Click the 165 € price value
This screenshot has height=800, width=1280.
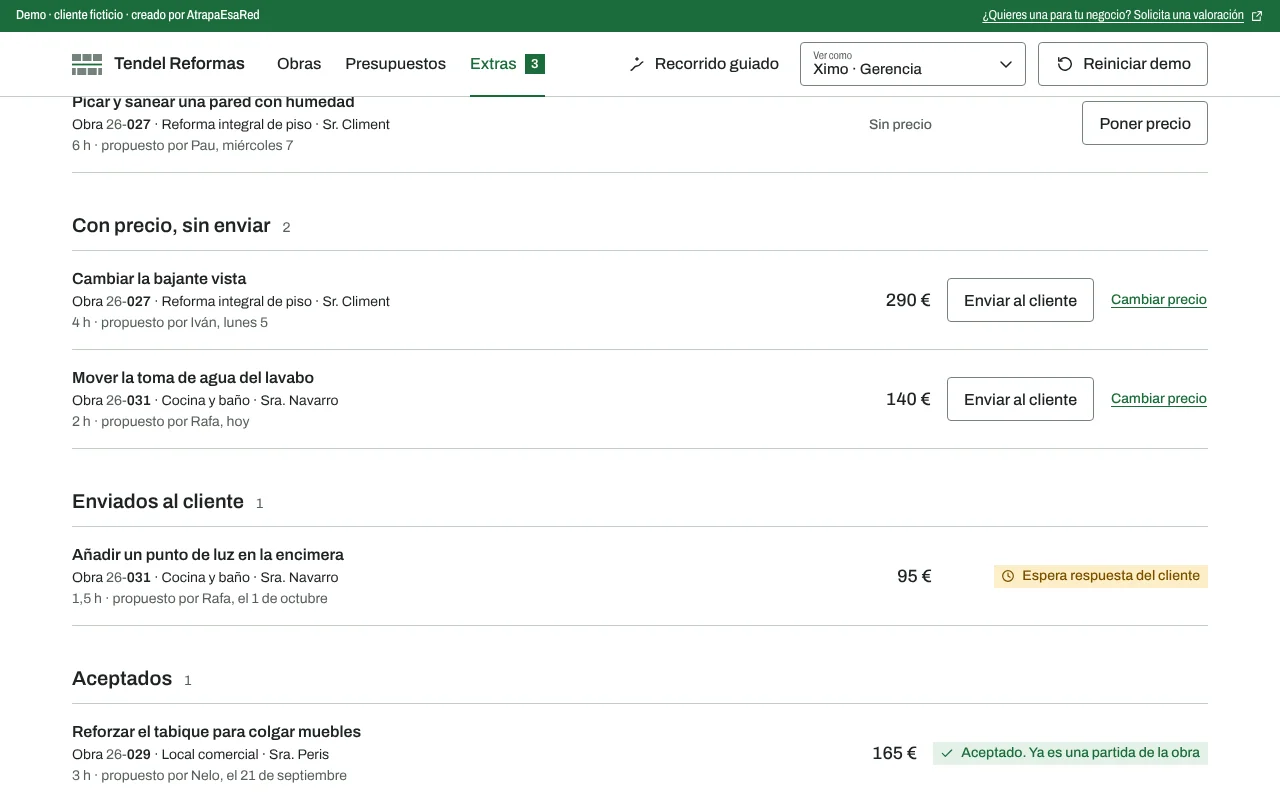click(x=894, y=753)
